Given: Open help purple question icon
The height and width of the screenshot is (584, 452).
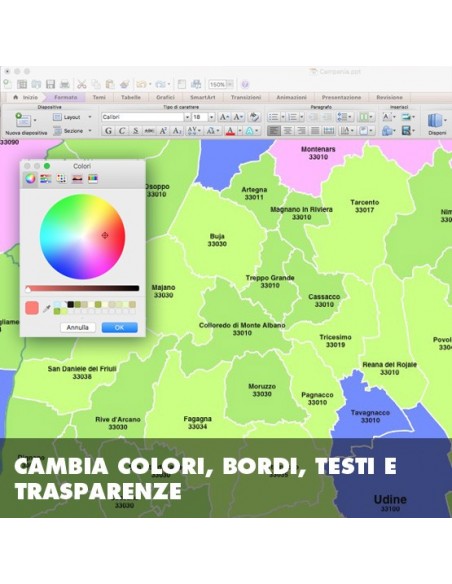Looking at the screenshot, I should [245, 85].
